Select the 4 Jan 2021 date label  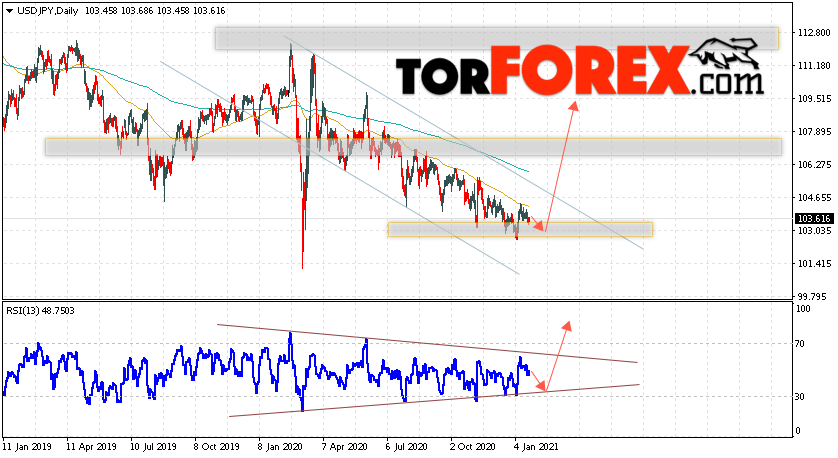(536, 447)
